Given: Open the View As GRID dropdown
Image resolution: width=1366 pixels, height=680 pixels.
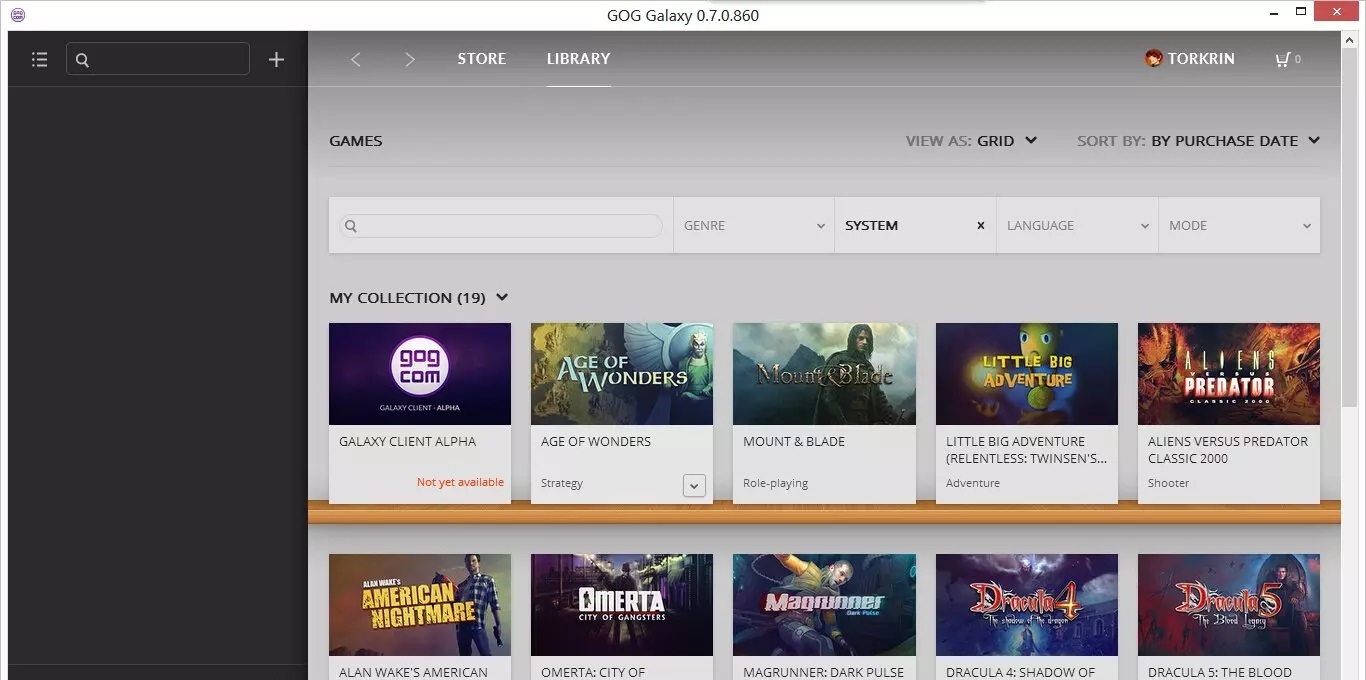Looking at the screenshot, I should [x=971, y=141].
